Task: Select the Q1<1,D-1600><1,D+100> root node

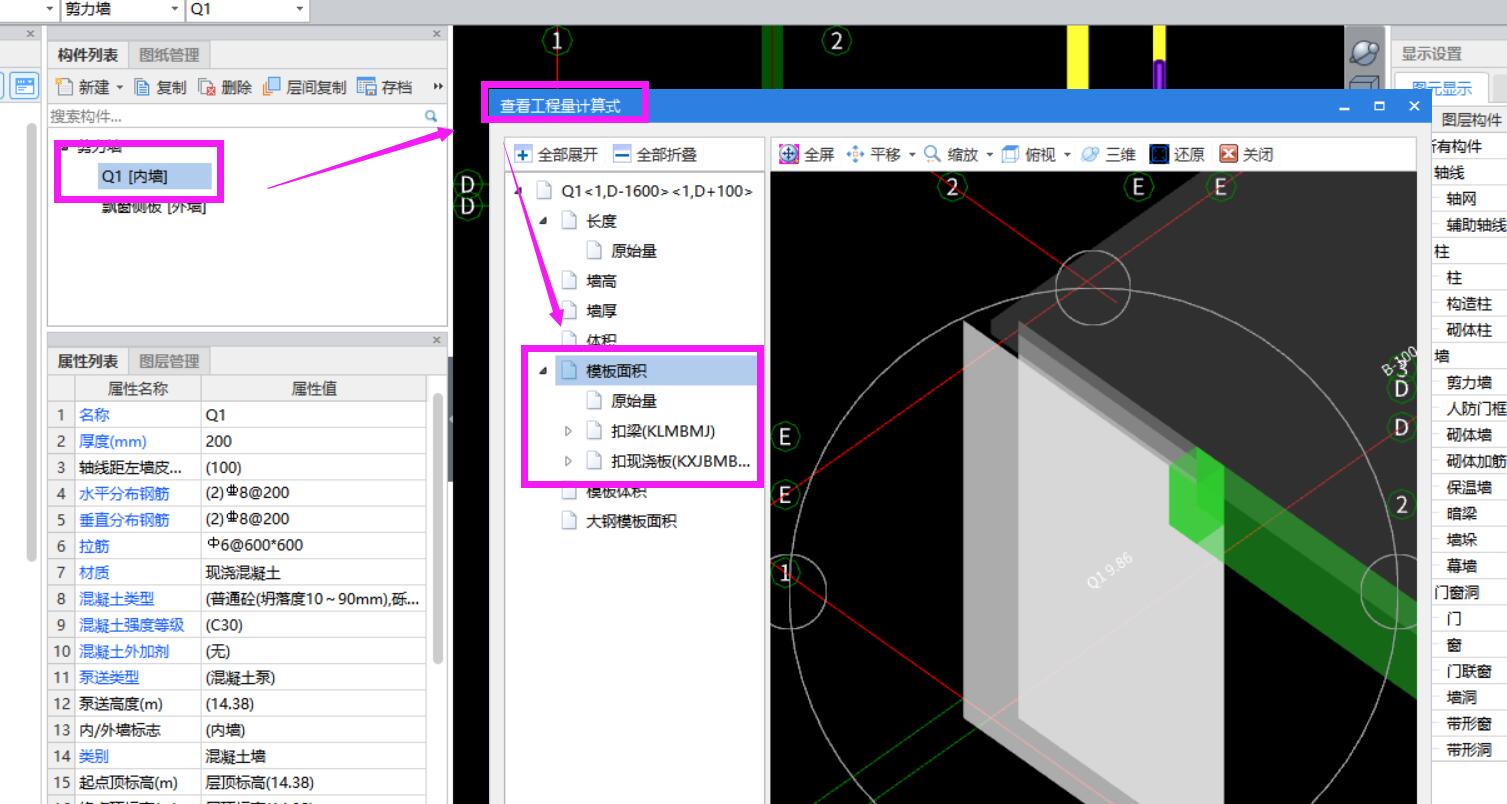Action: (x=656, y=191)
